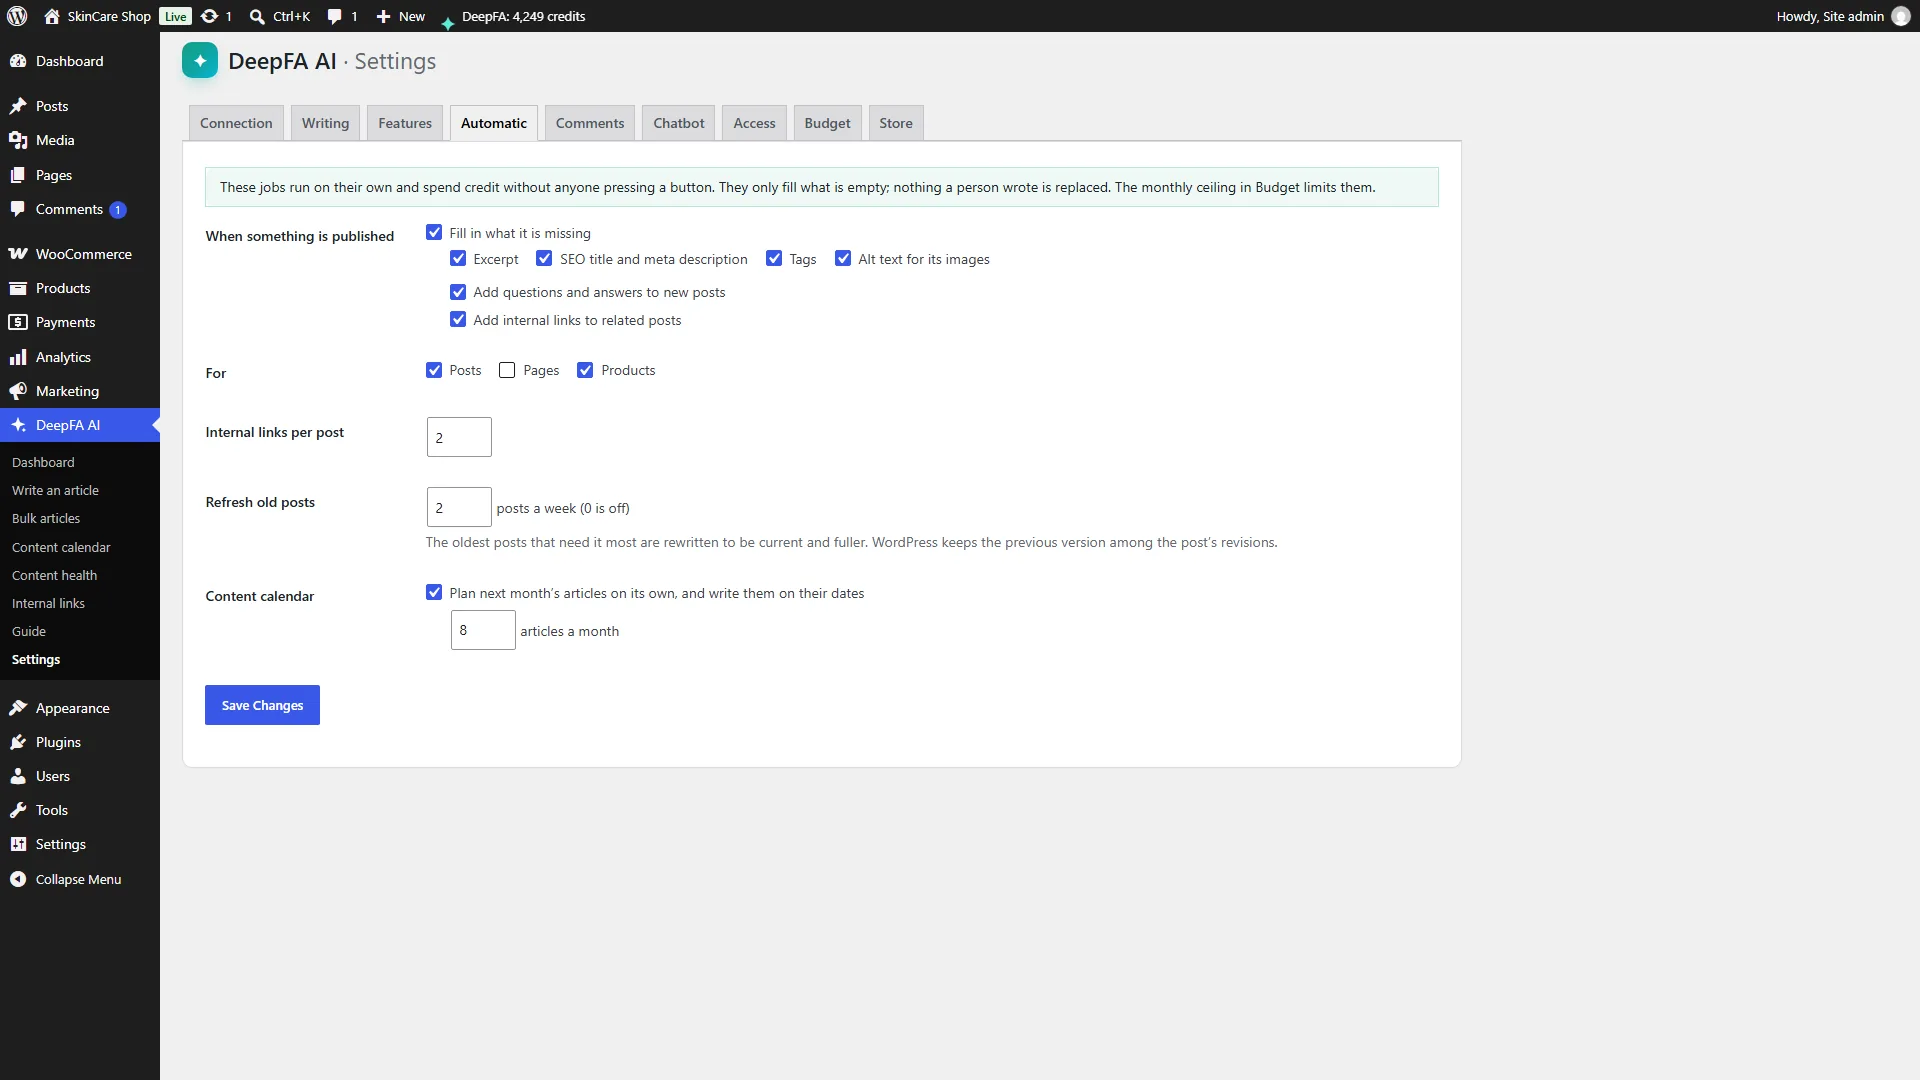
Task: Toggle the Products checkbox
Action: (585, 370)
